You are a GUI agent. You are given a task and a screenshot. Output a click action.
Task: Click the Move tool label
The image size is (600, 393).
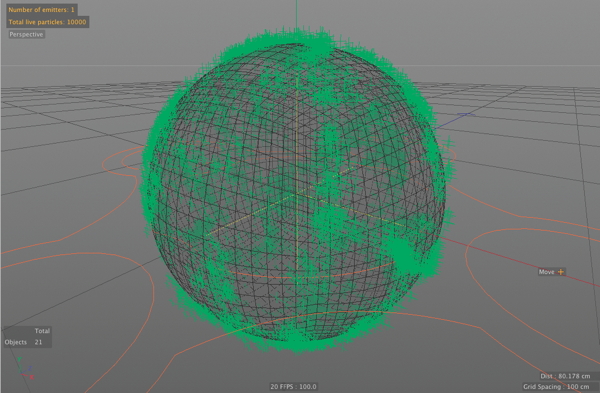click(546, 272)
